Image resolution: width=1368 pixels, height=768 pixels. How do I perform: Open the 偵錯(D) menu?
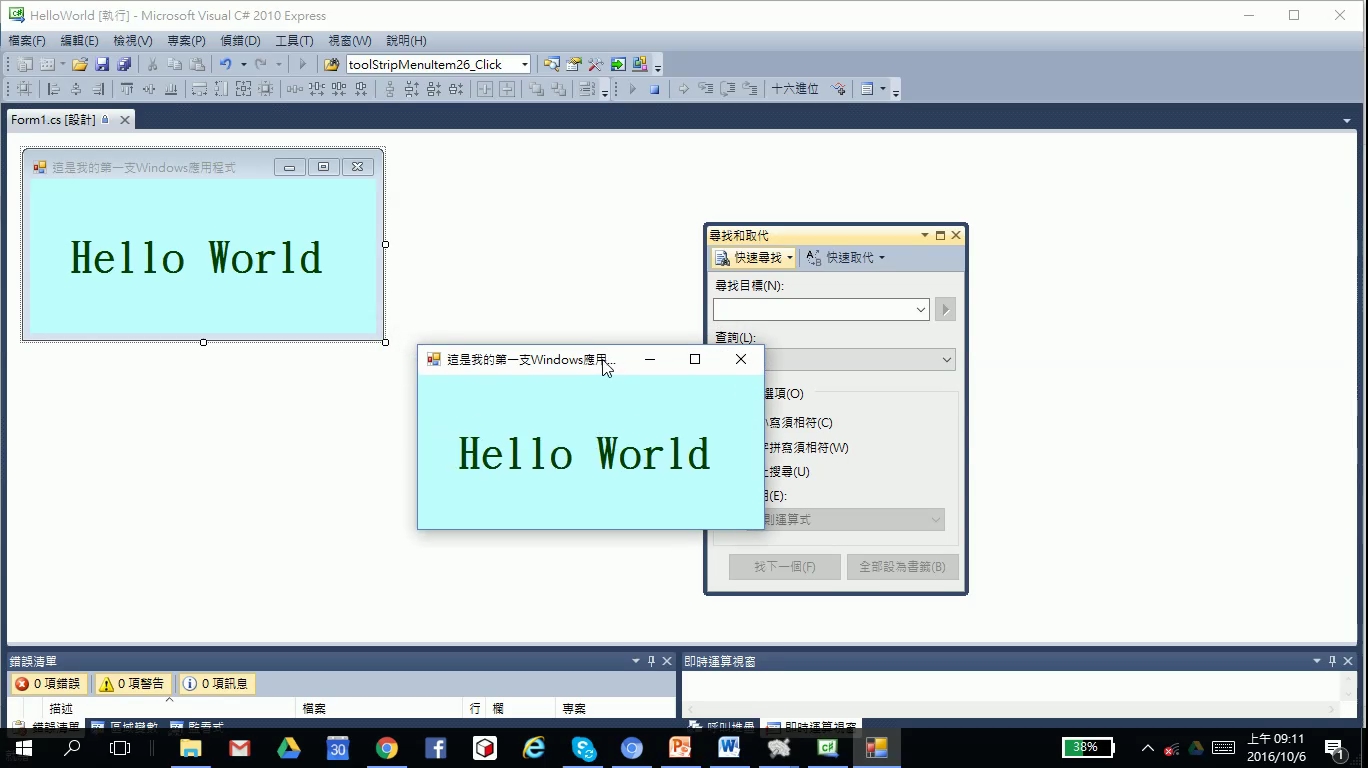tap(240, 41)
